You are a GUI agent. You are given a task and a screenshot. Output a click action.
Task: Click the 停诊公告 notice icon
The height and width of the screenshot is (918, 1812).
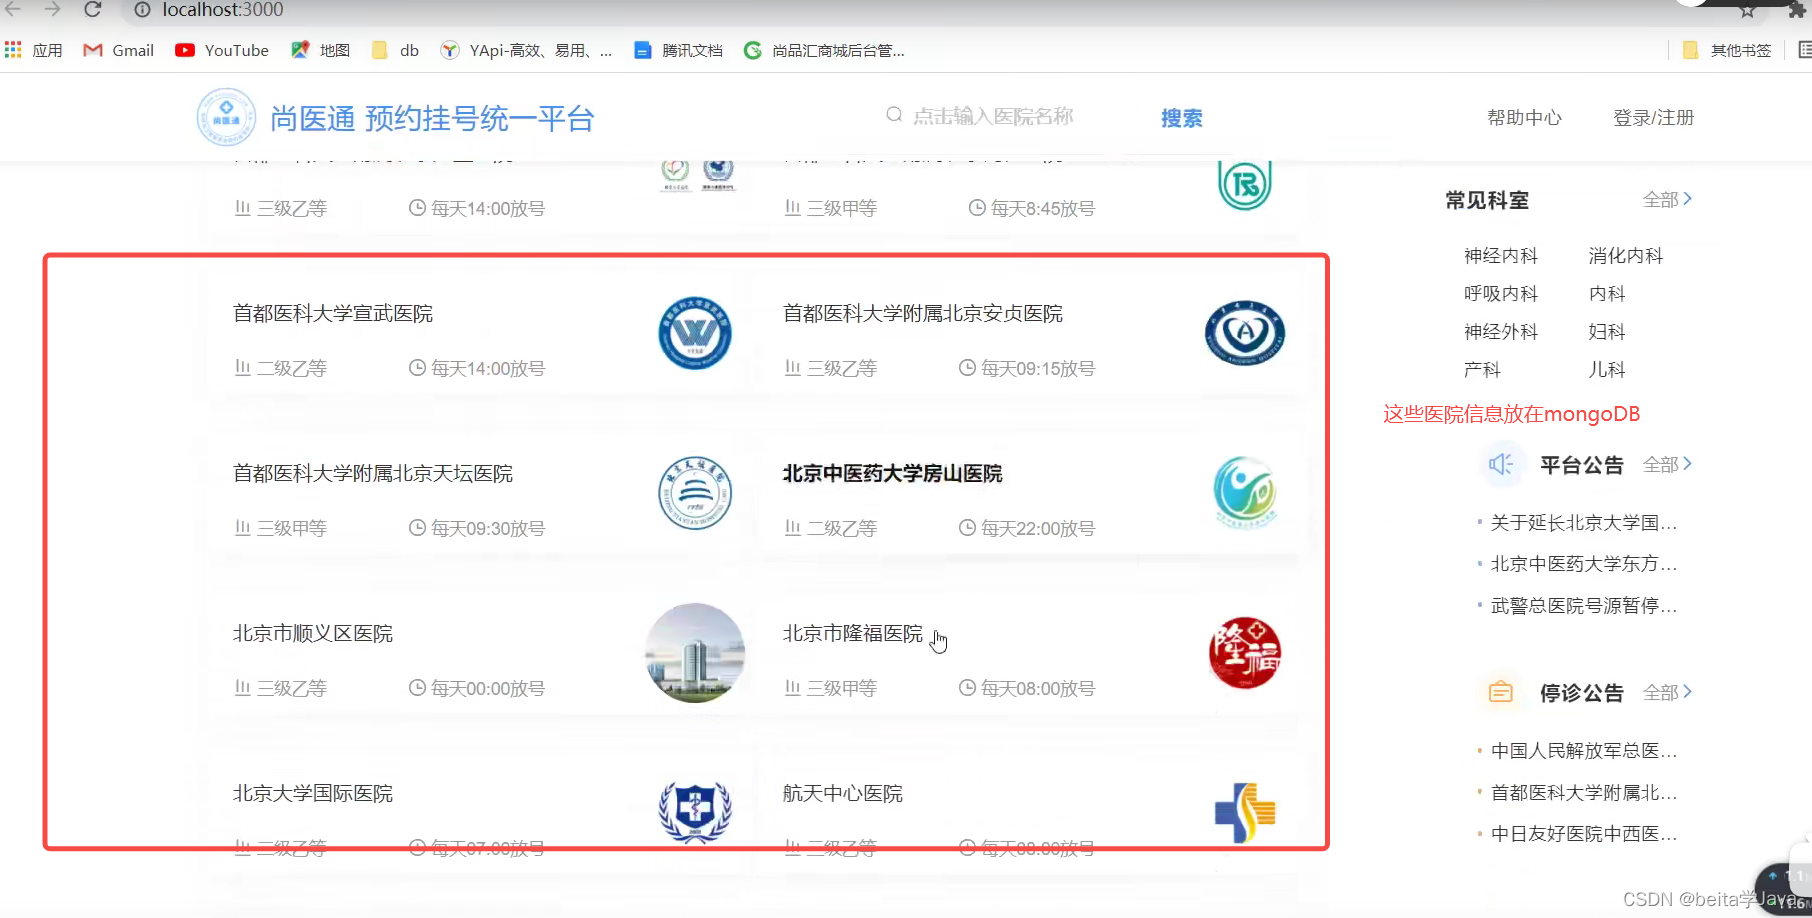pos(1501,692)
